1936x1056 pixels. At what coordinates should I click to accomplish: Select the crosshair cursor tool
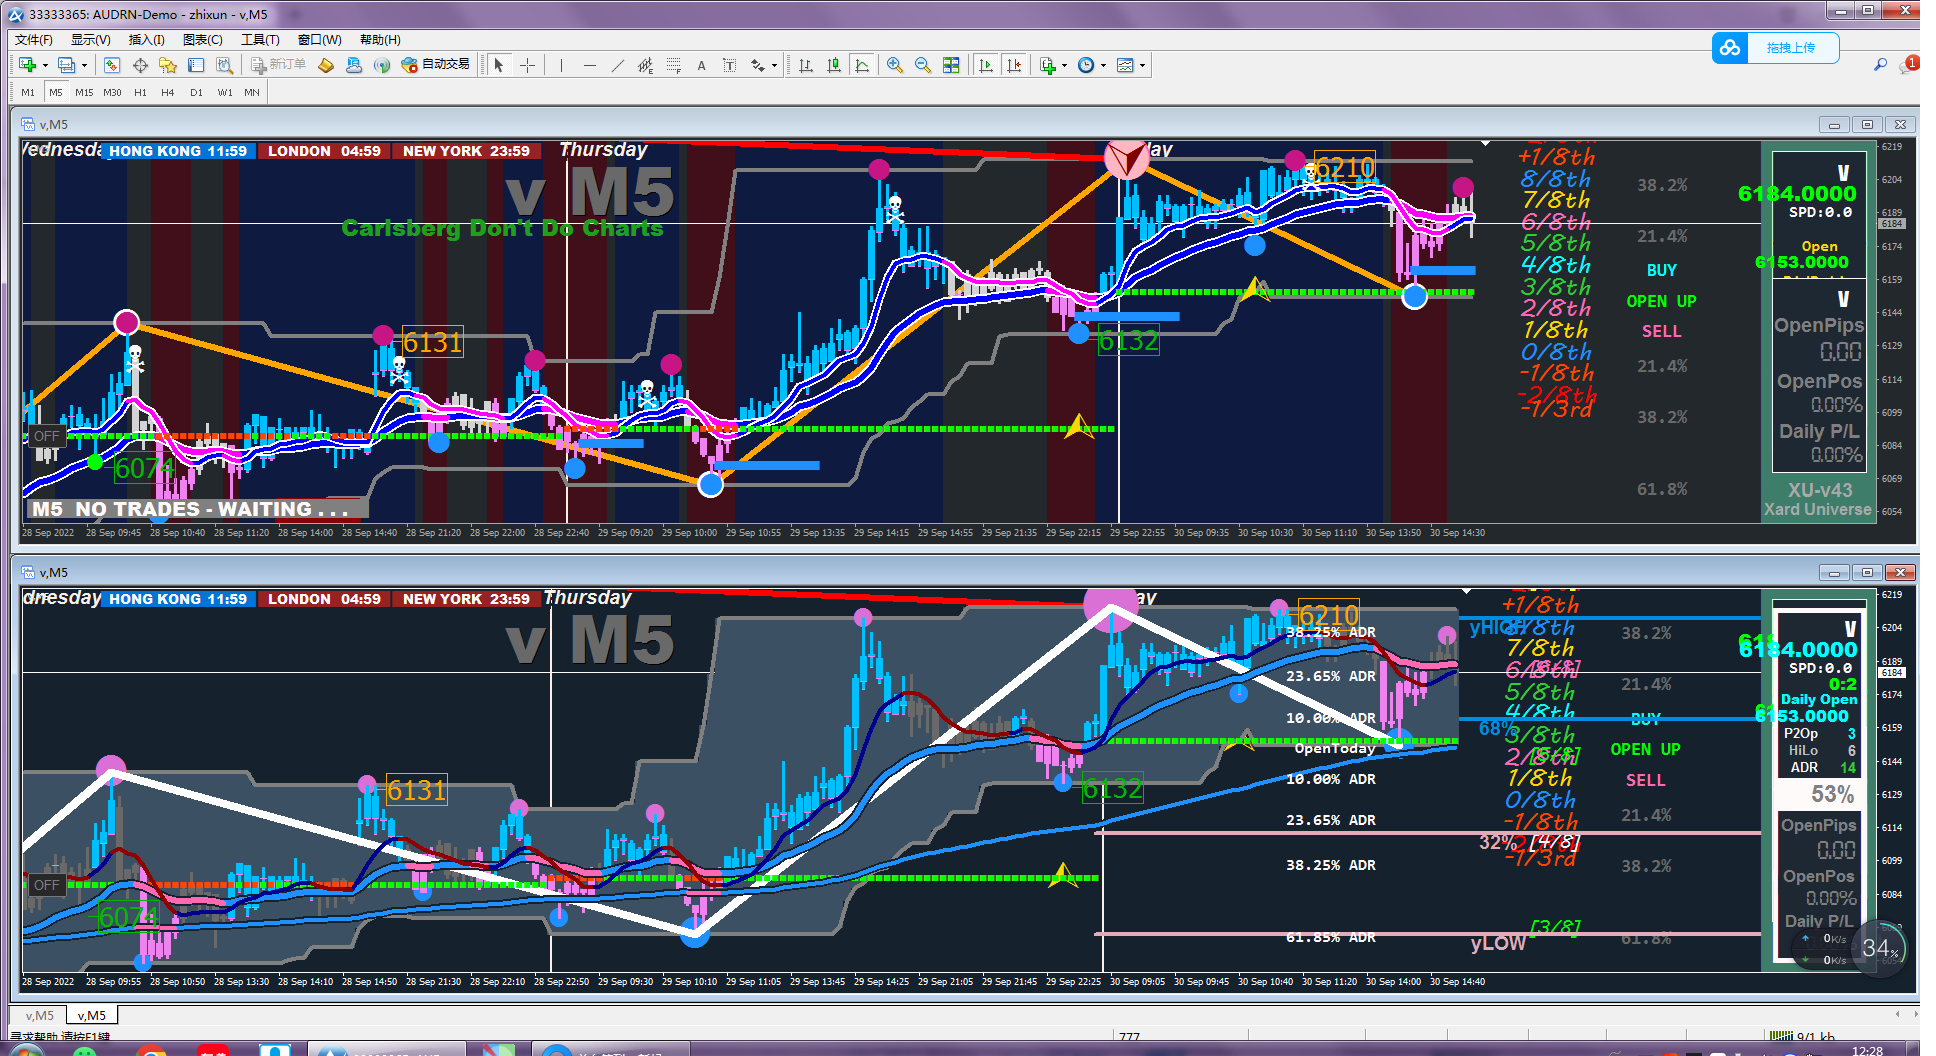click(x=528, y=65)
